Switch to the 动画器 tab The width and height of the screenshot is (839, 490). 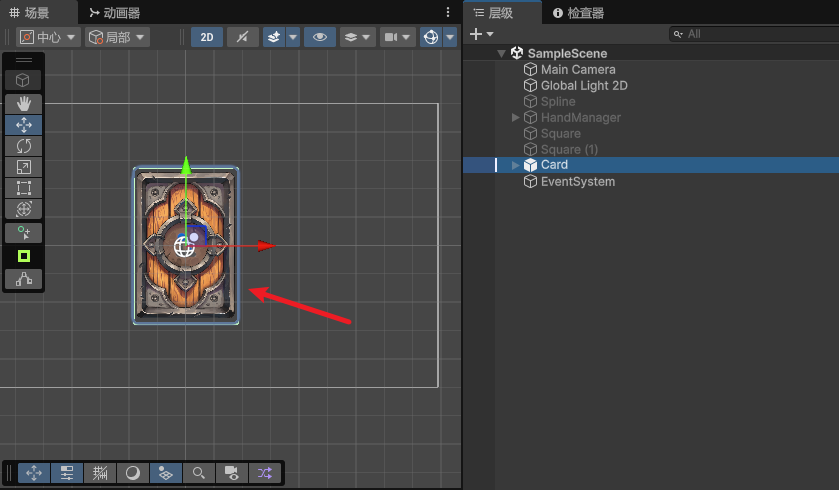pyautogui.click(x=115, y=12)
